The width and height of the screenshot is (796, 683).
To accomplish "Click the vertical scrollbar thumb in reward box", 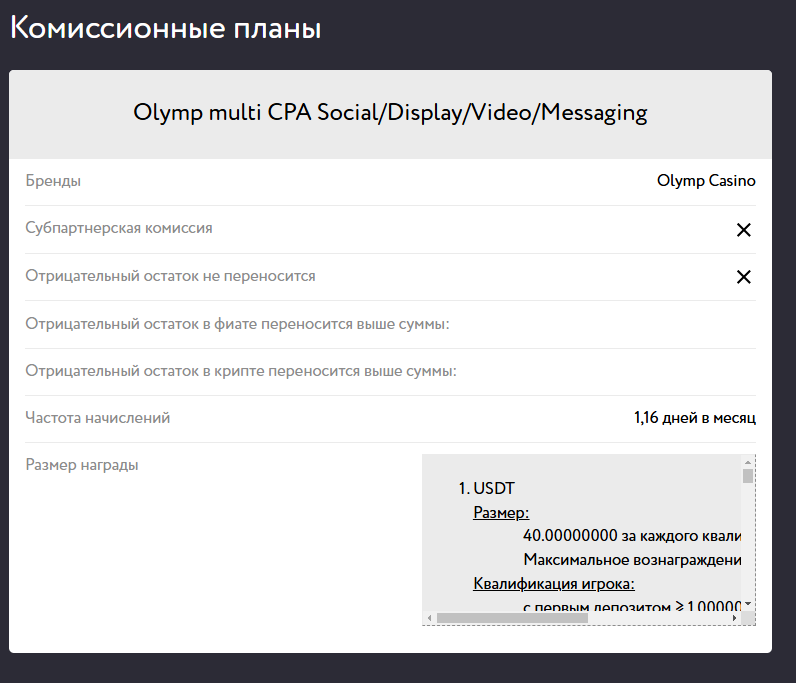I will coord(748,476).
